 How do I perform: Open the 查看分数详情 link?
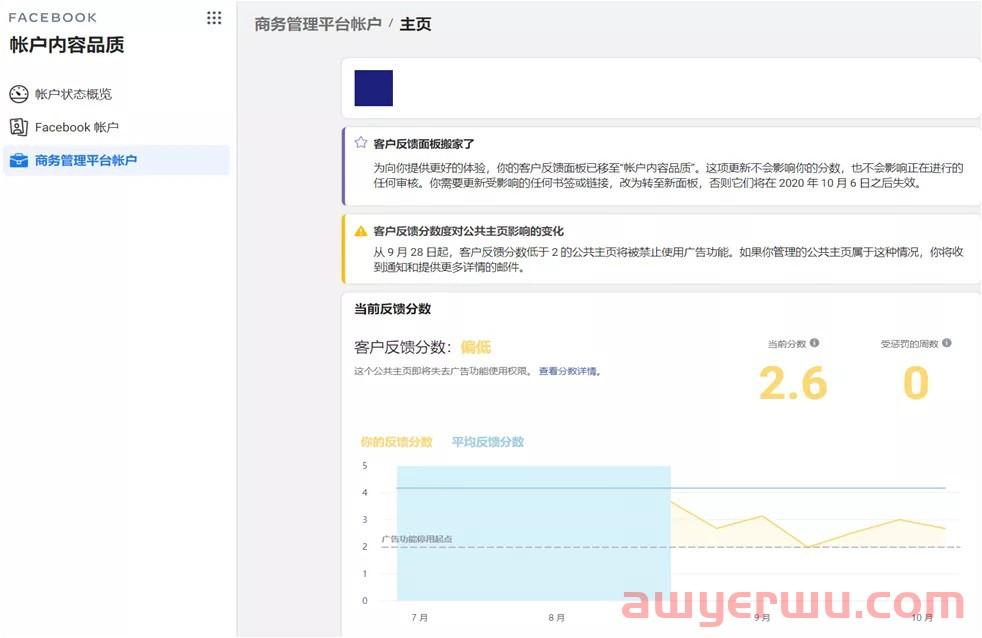569,371
